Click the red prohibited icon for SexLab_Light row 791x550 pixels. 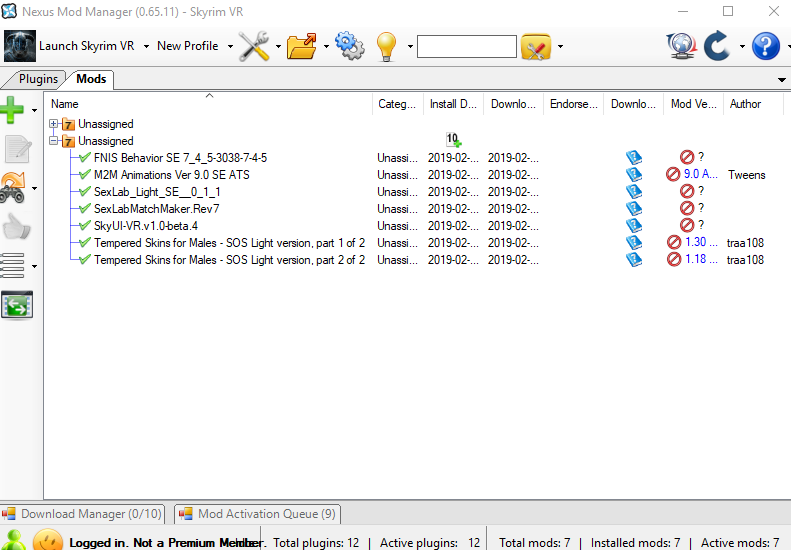(x=687, y=191)
